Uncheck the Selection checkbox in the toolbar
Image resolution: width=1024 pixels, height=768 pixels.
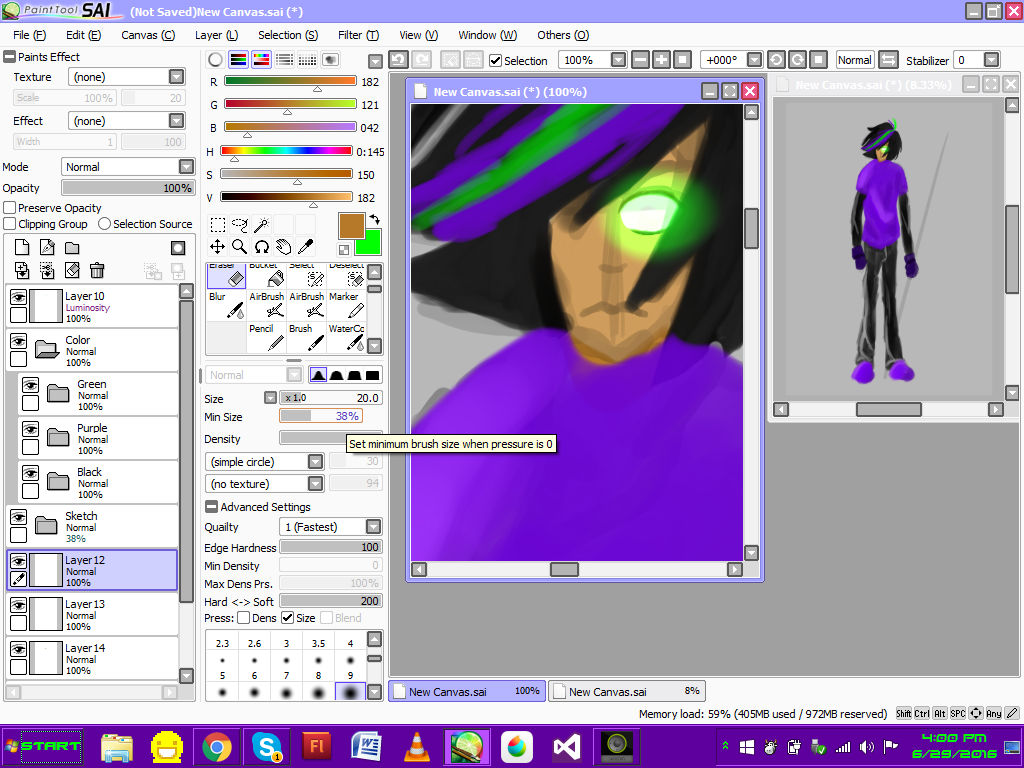pyautogui.click(x=495, y=59)
